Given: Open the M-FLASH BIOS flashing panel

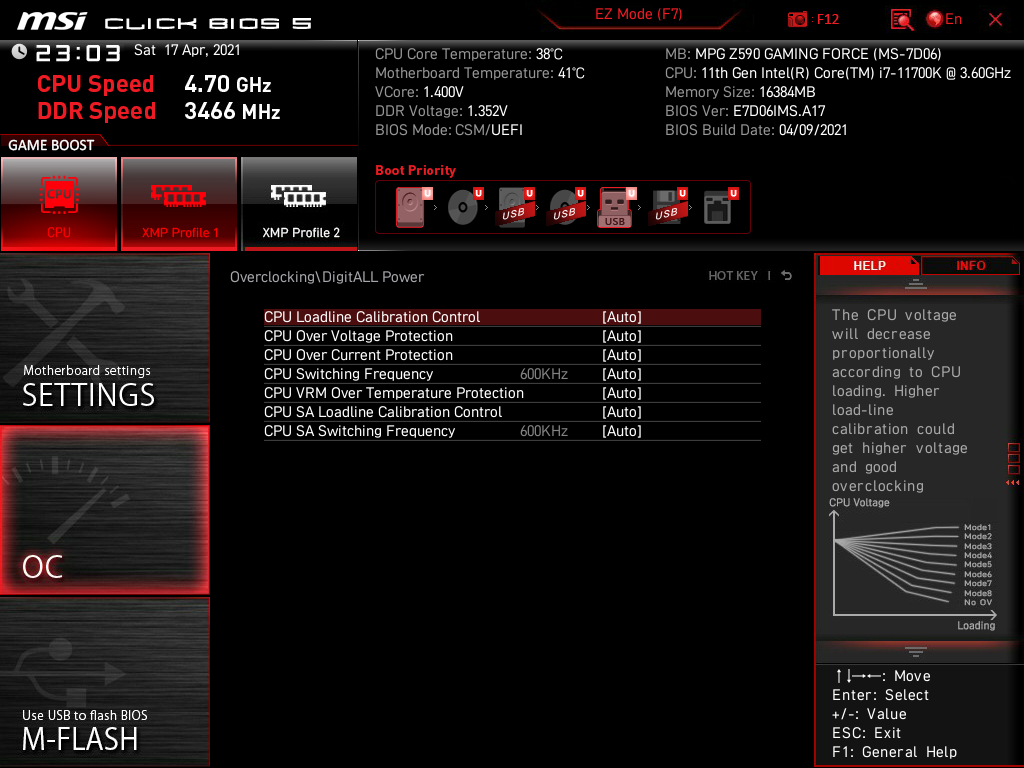Looking at the screenshot, I should click(x=104, y=682).
